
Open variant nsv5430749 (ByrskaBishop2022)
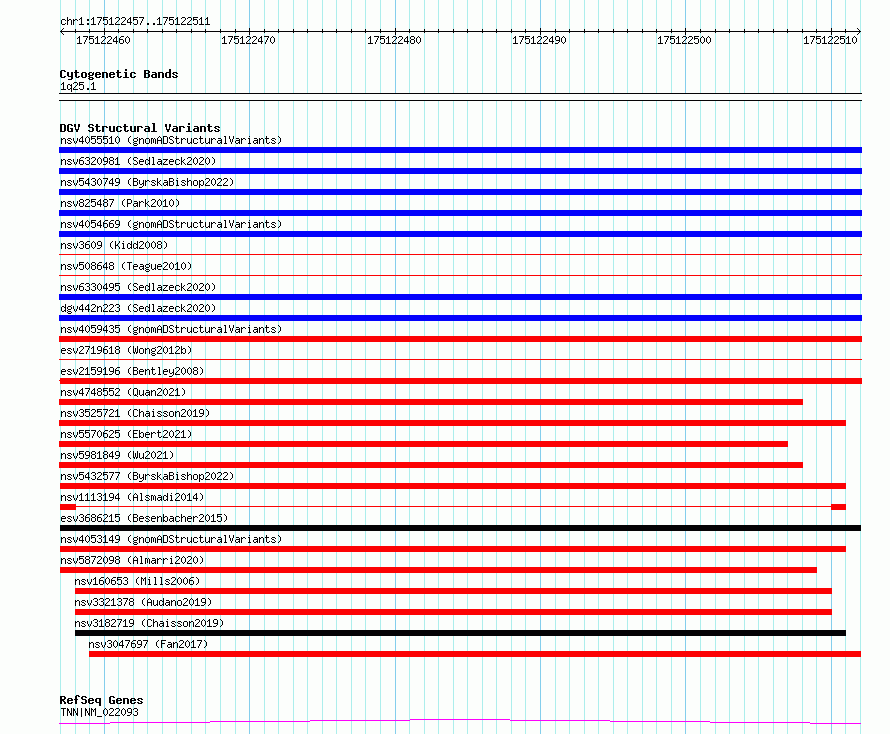point(147,182)
